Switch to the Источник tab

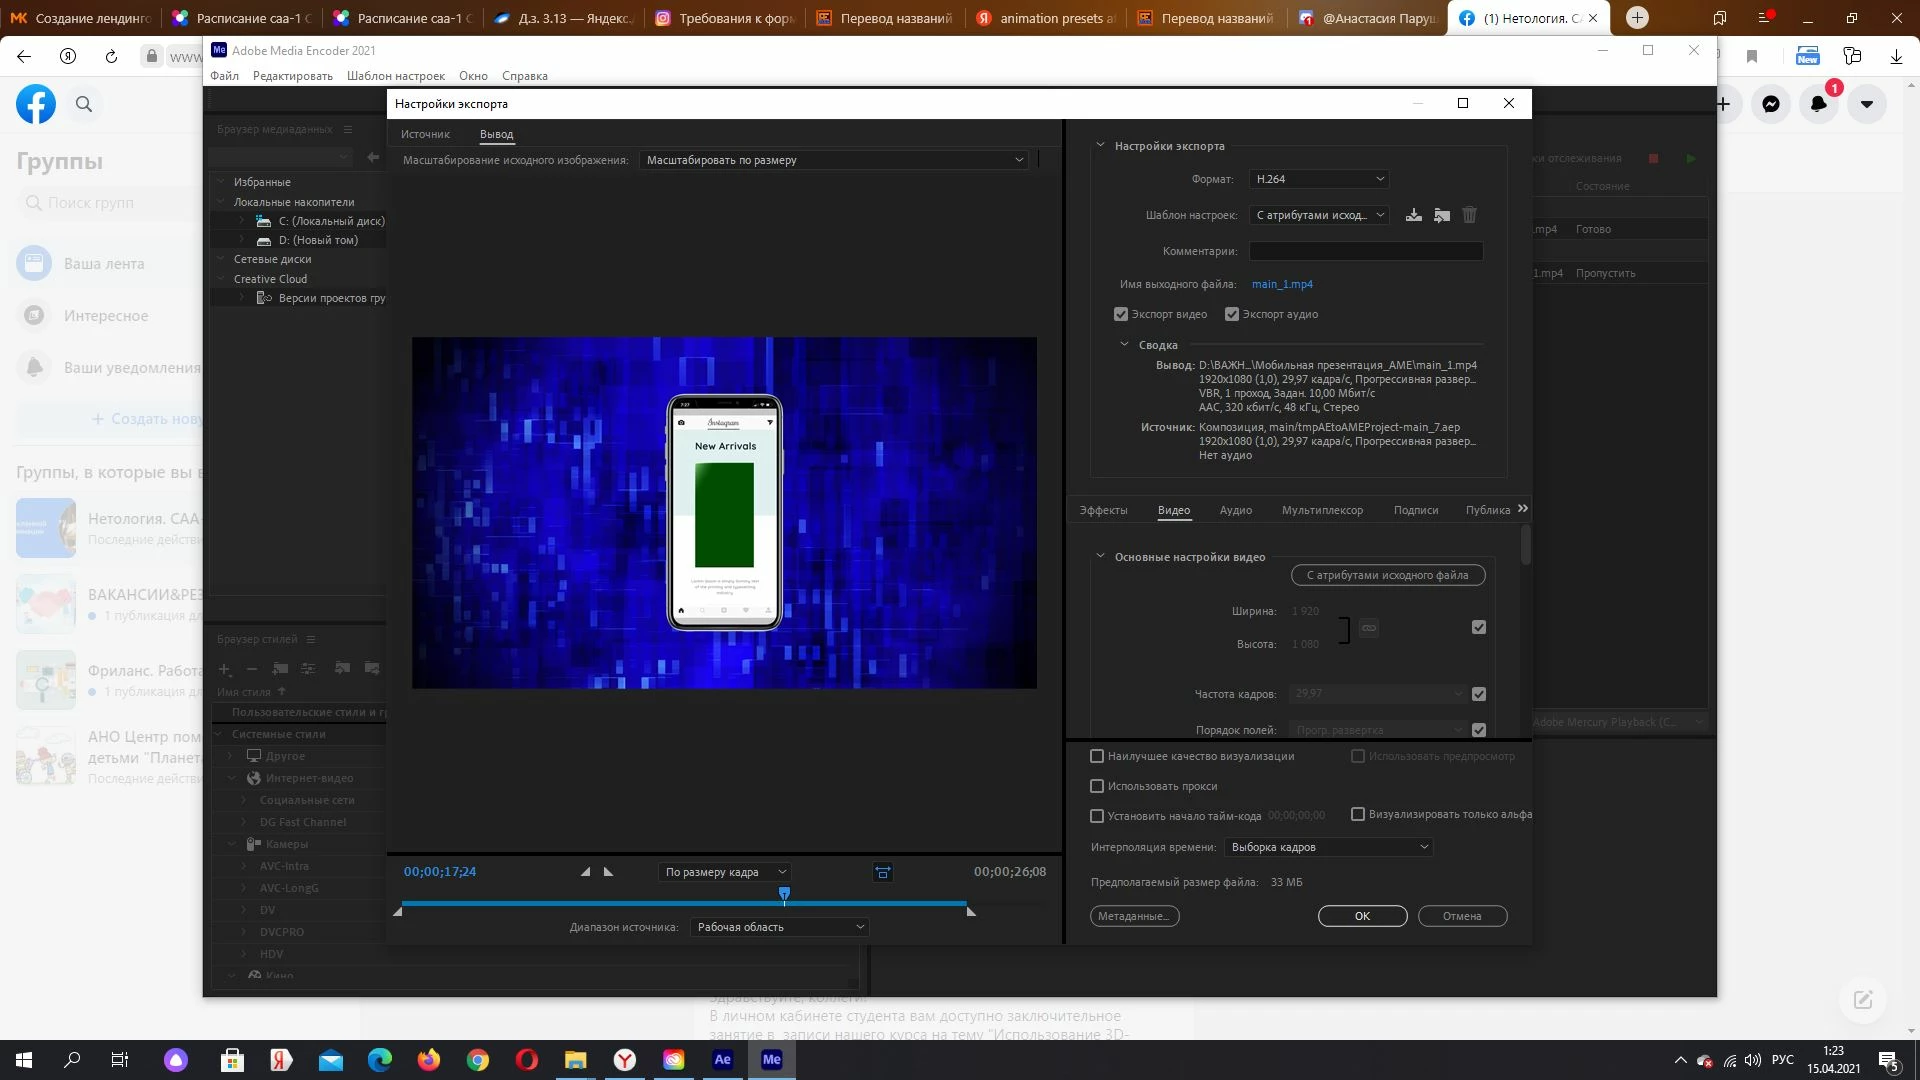pyautogui.click(x=425, y=134)
